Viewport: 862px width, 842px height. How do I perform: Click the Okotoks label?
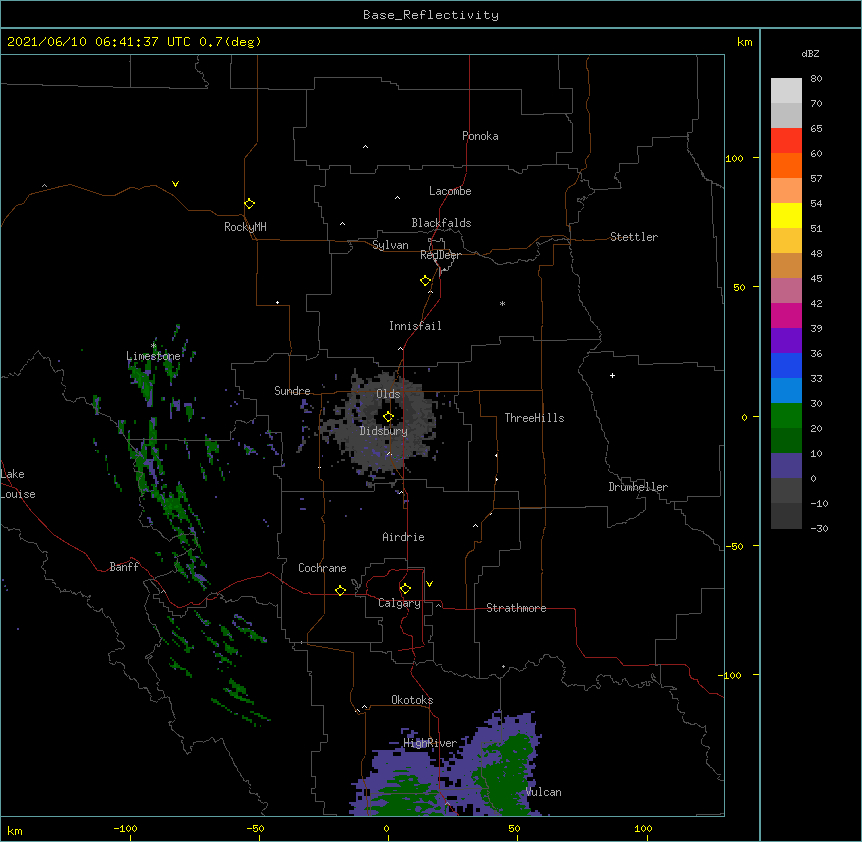point(412,700)
